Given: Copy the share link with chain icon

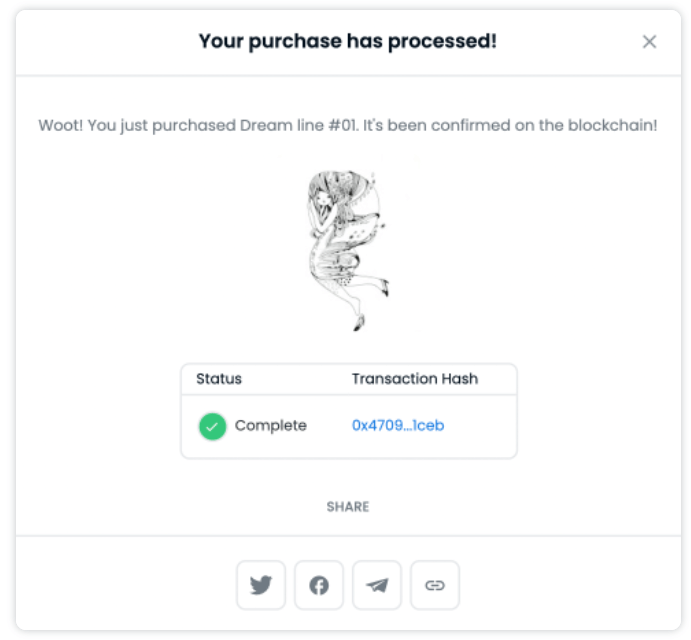Looking at the screenshot, I should point(435,585).
